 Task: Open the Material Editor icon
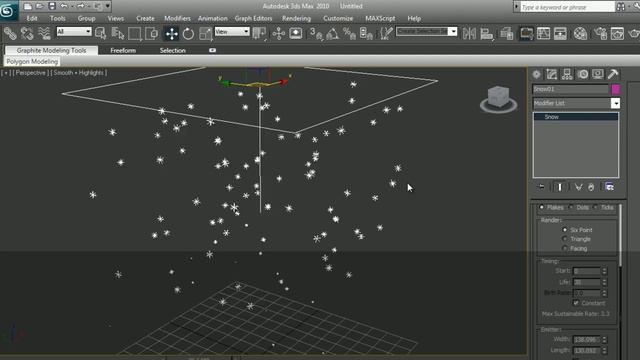coord(580,33)
